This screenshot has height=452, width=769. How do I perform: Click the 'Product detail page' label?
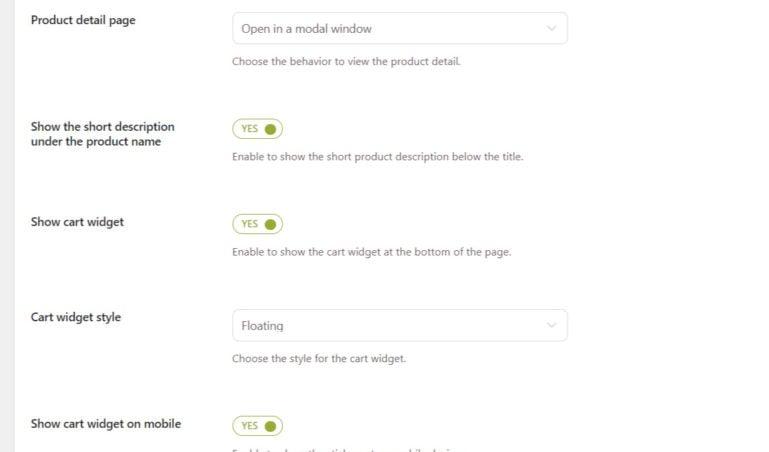click(x=83, y=21)
